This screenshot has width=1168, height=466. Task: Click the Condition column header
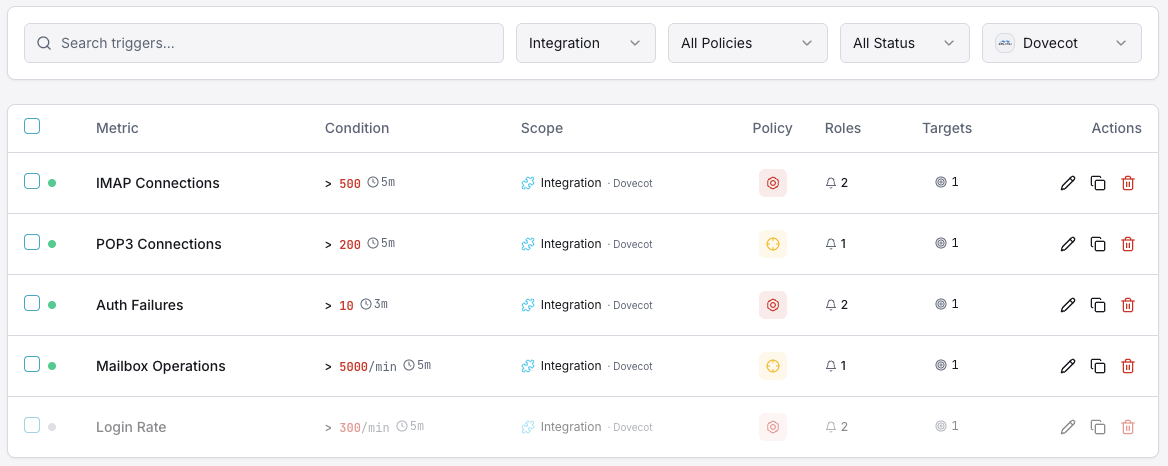pyautogui.click(x=357, y=128)
